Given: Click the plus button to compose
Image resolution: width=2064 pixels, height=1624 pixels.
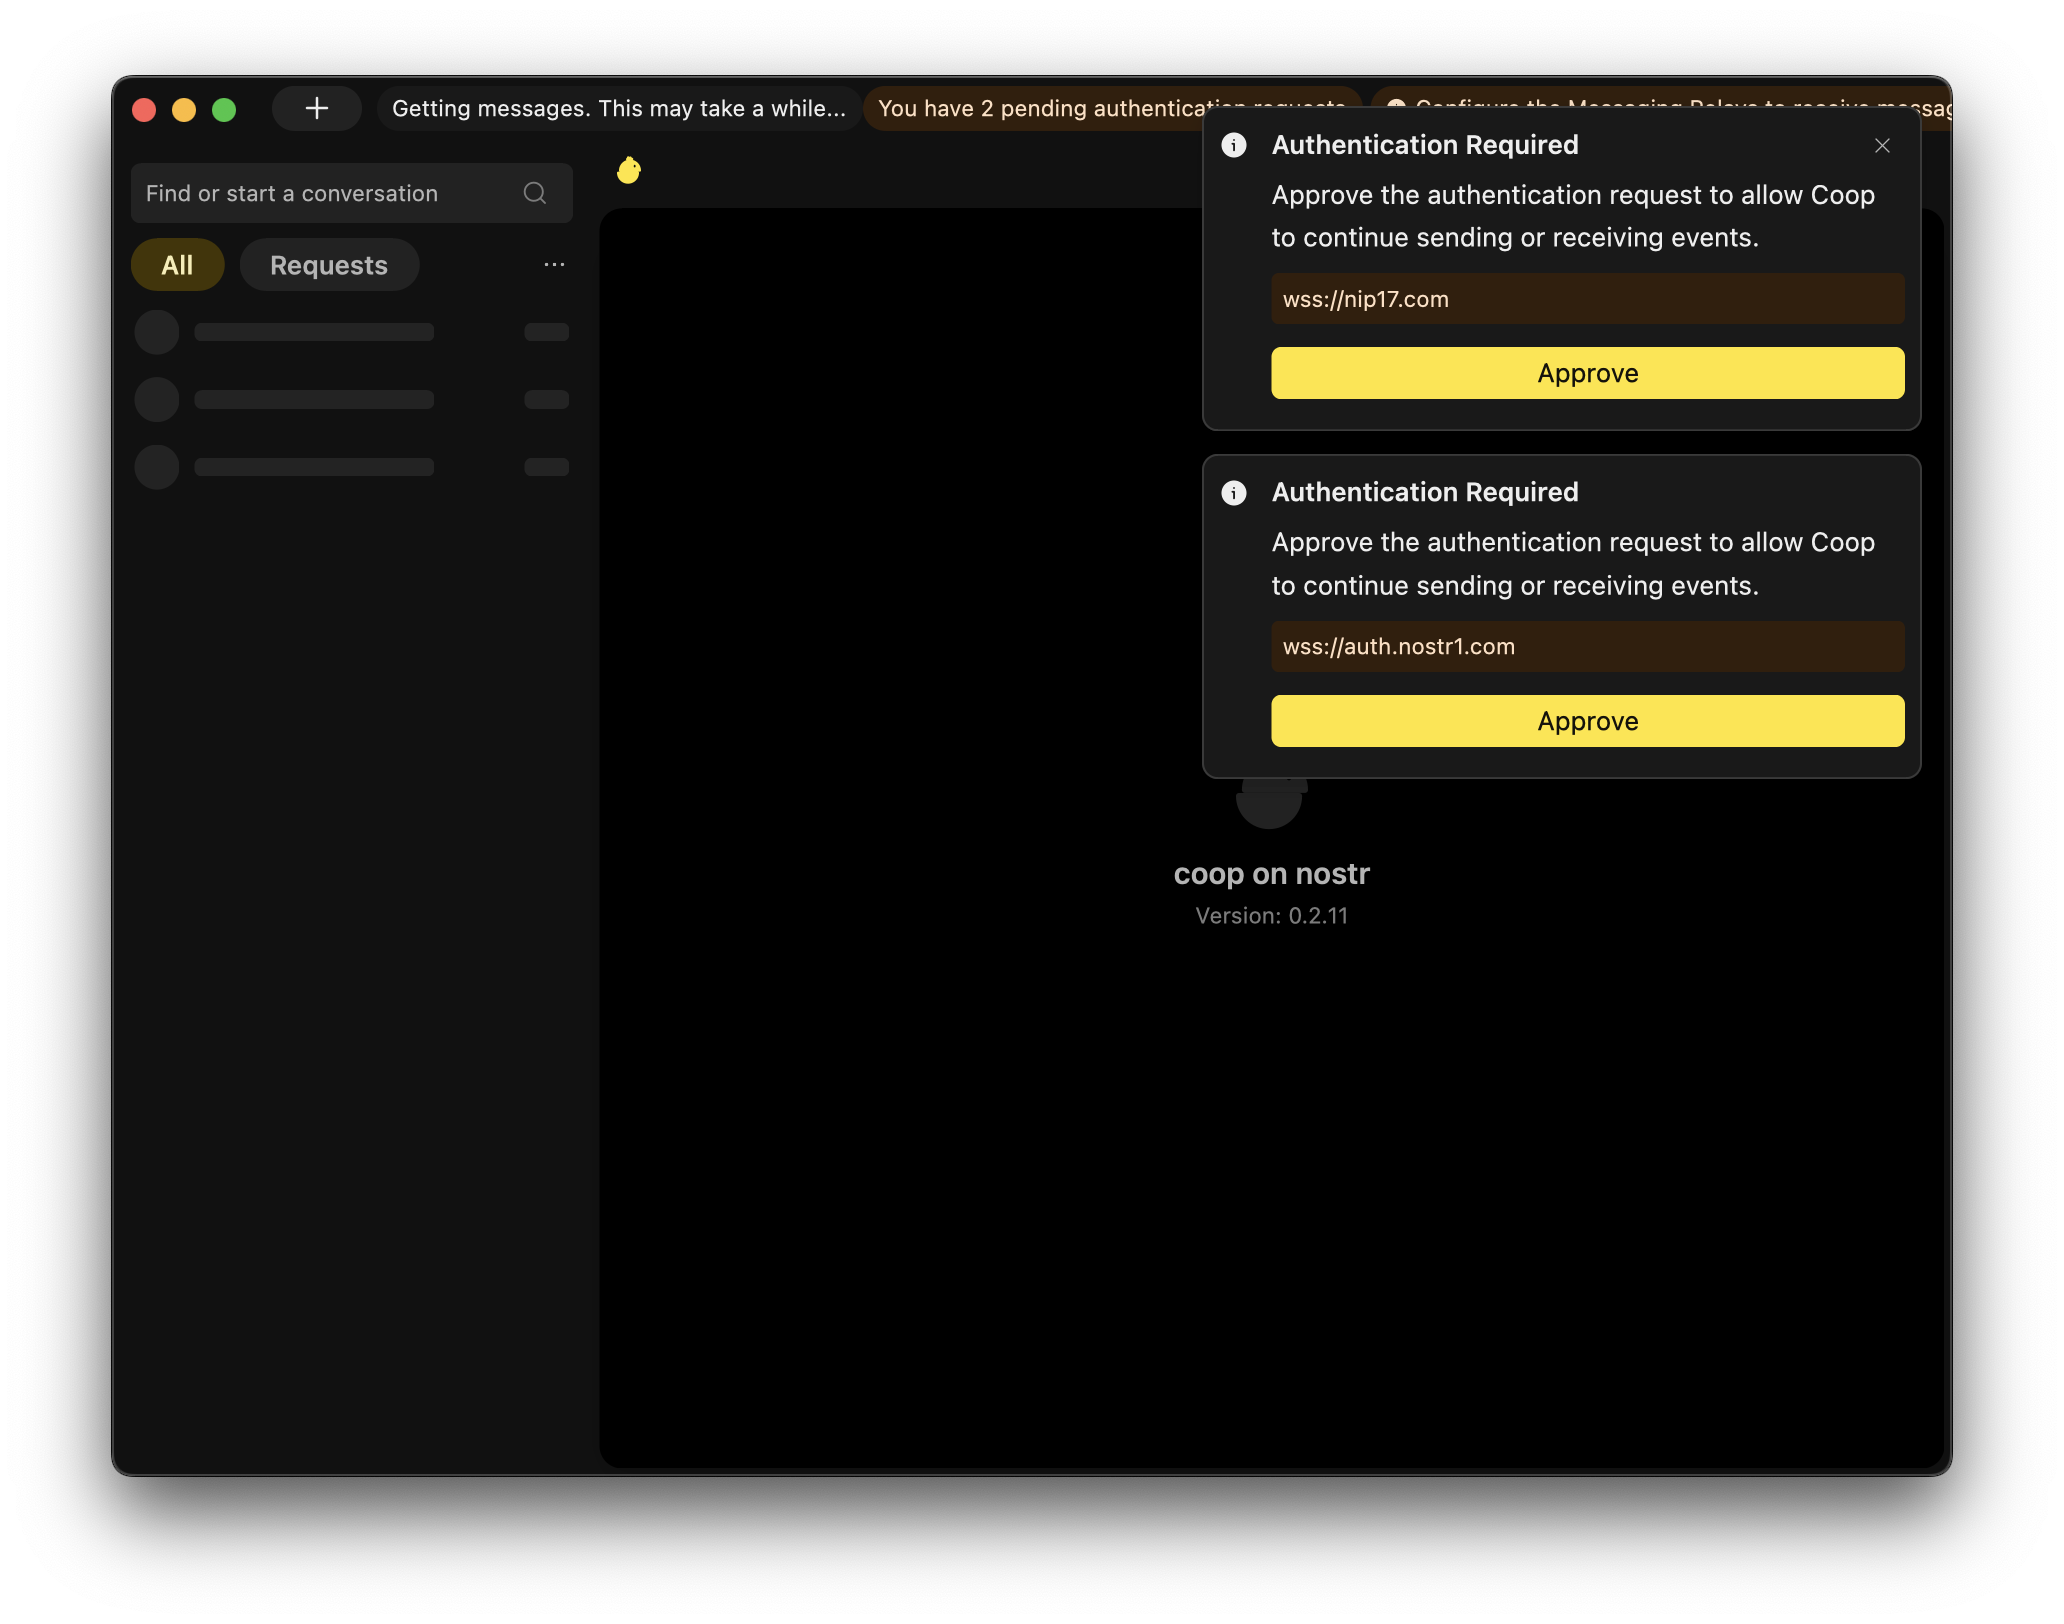Looking at the screenshot, I should pyautogui.click(x=317, y=108).
